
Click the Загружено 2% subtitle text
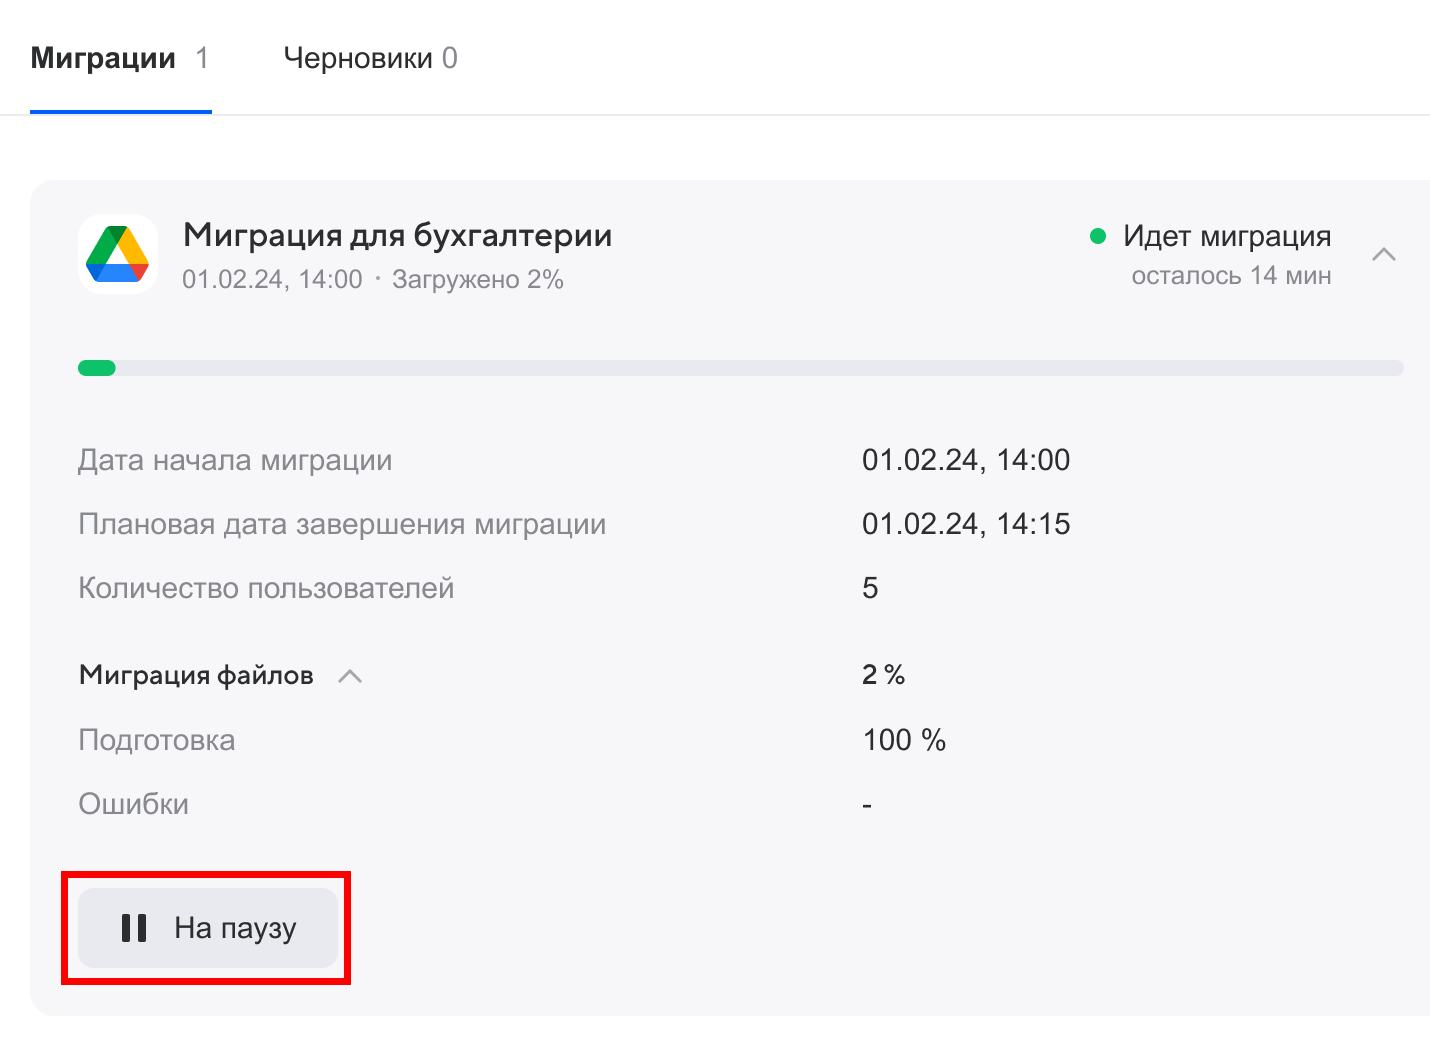tap(477, 280)
